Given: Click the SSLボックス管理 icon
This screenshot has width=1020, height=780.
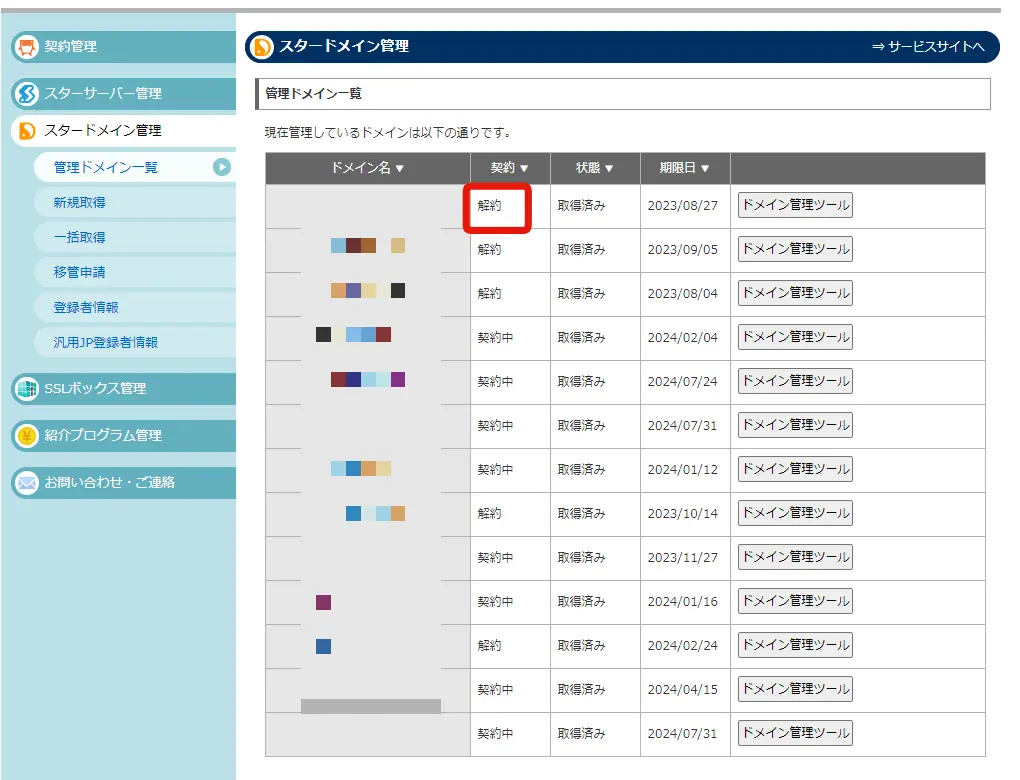Looking at the screenshot, I should 27,389.
